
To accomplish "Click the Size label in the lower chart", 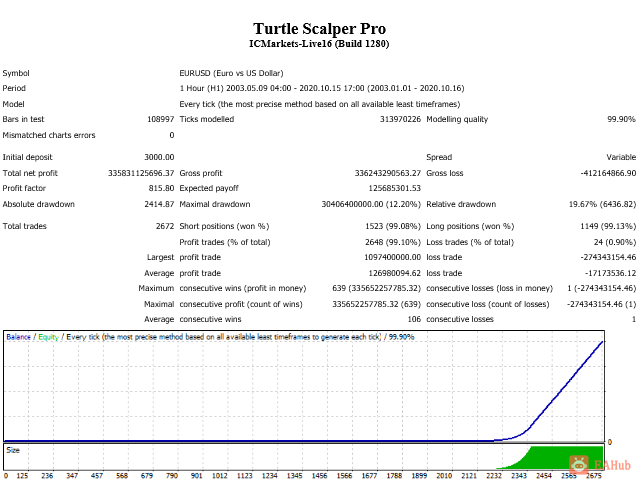I will (x=13, y=450).
